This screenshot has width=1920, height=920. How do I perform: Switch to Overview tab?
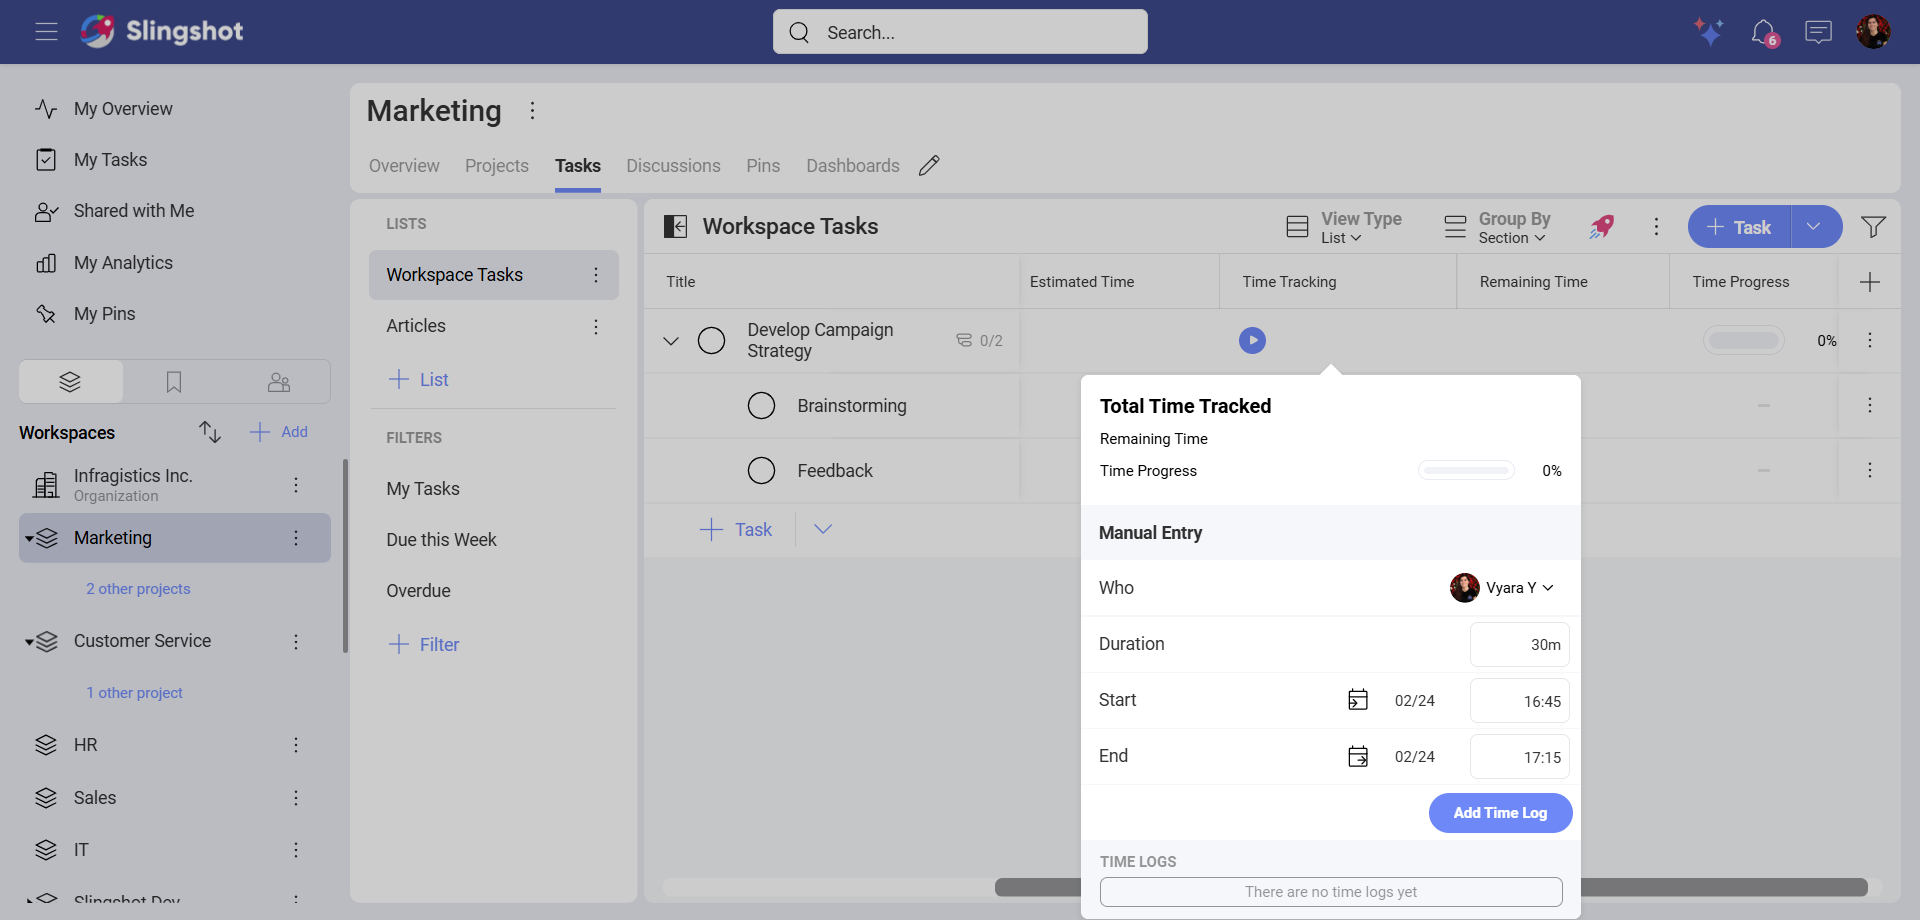(404, 166)
